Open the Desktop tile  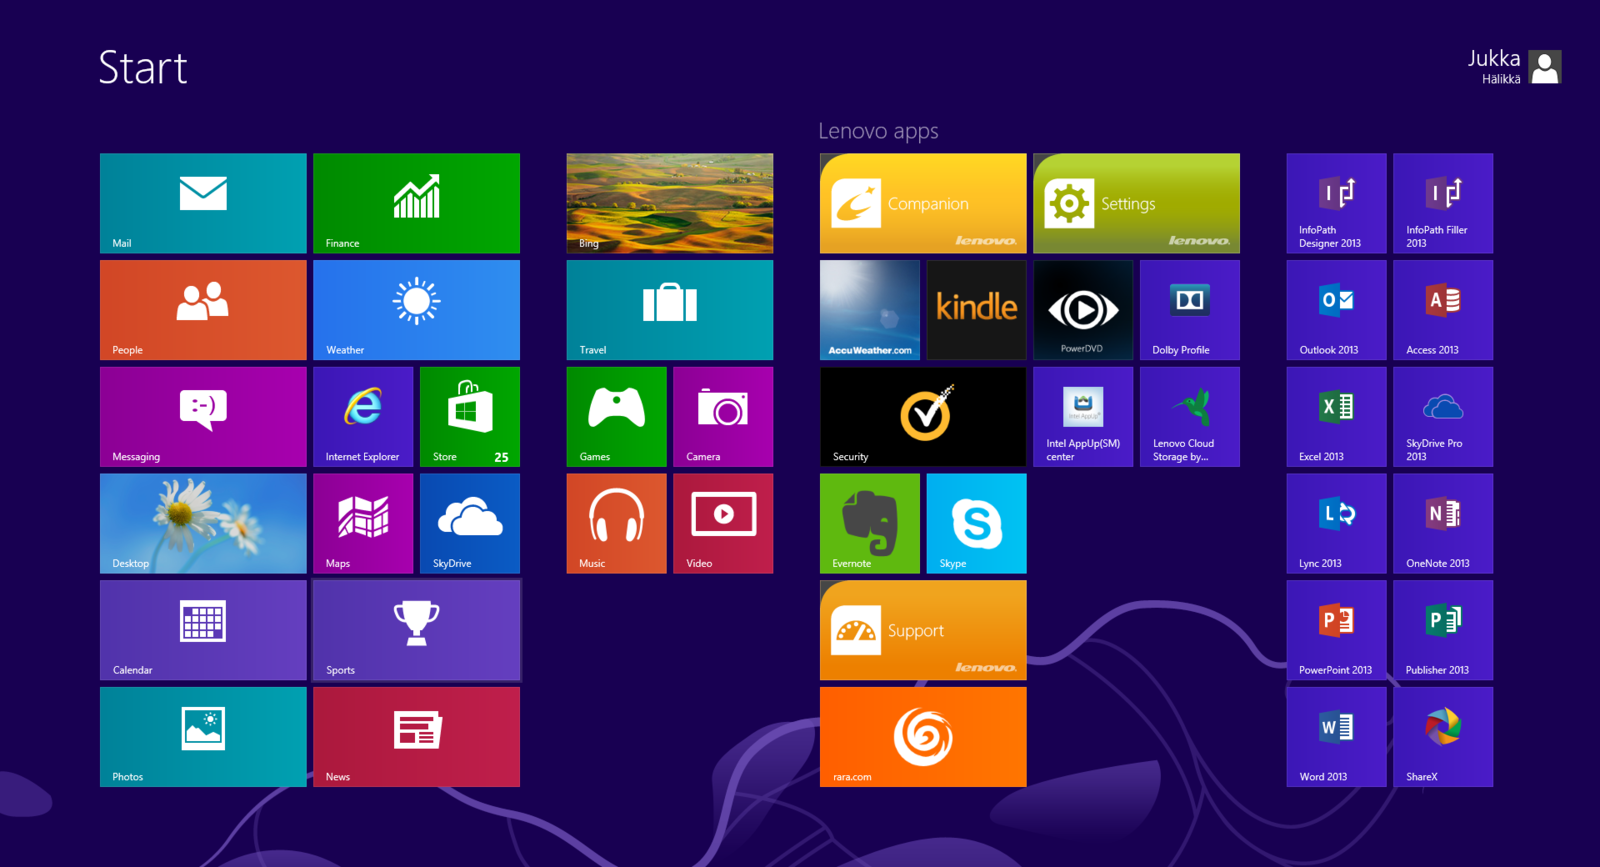pyautogui.click(x=203, y=524)
